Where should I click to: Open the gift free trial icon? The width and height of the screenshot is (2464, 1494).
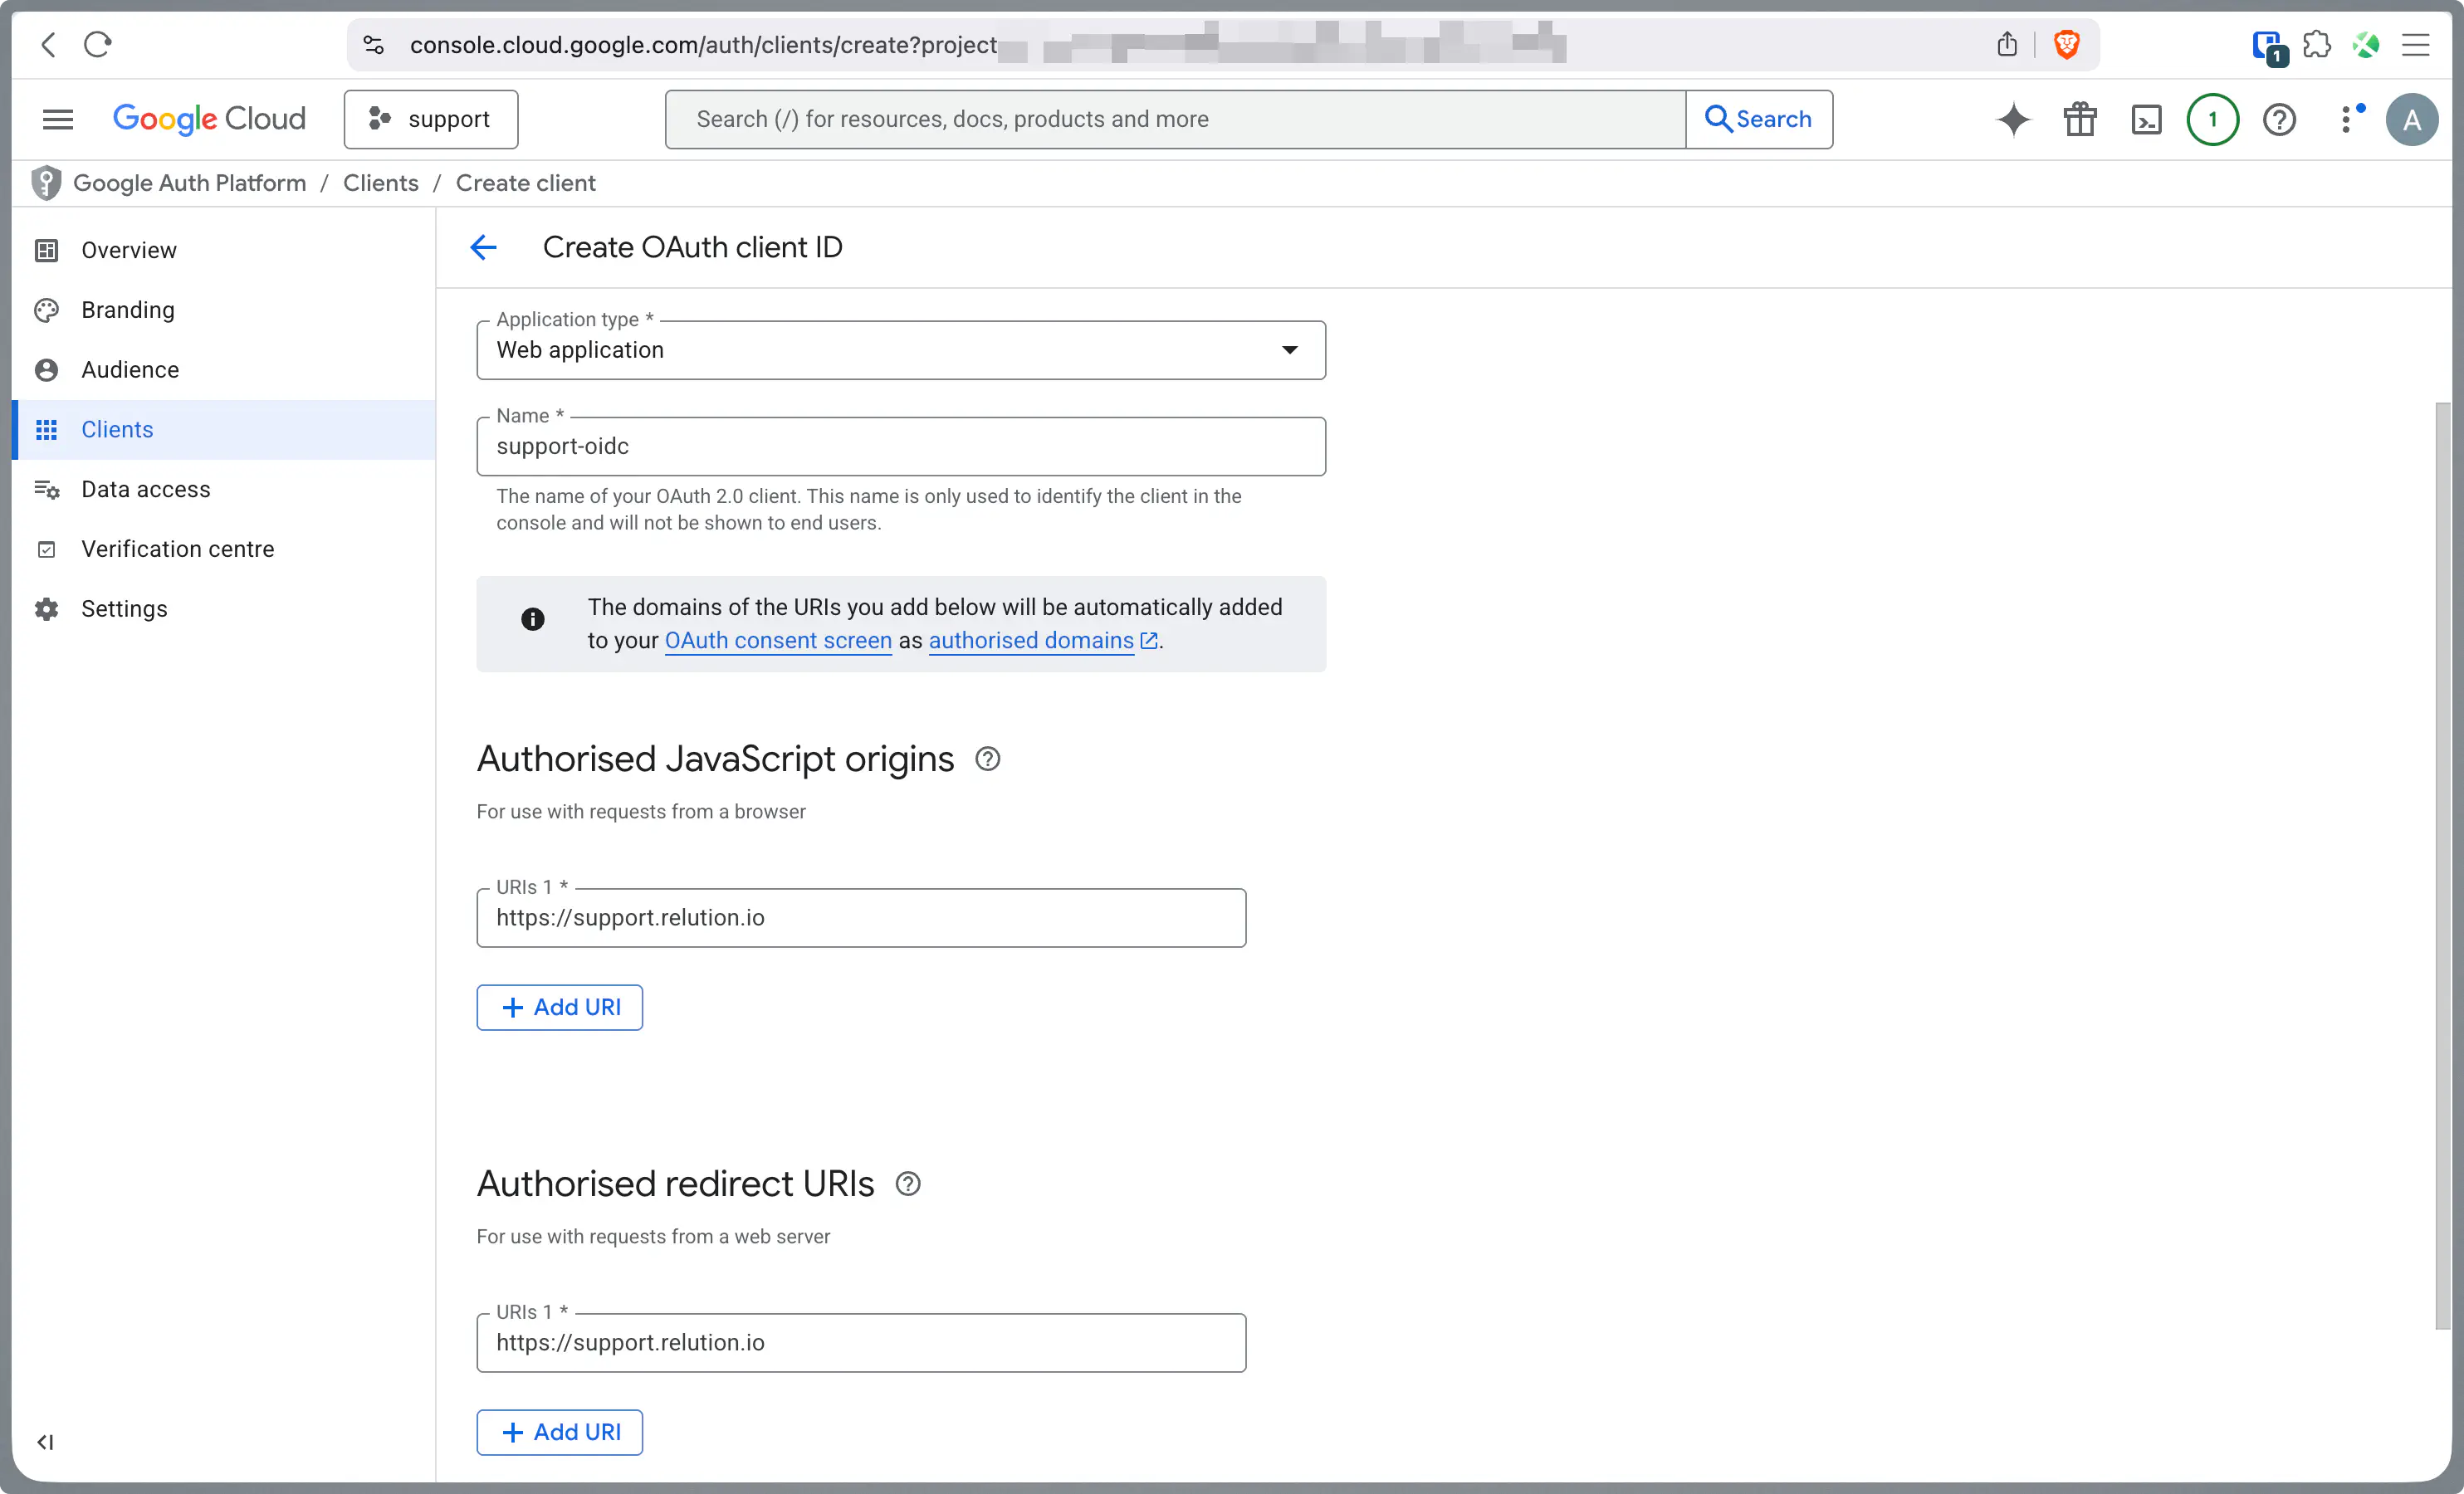(2080, 119)
